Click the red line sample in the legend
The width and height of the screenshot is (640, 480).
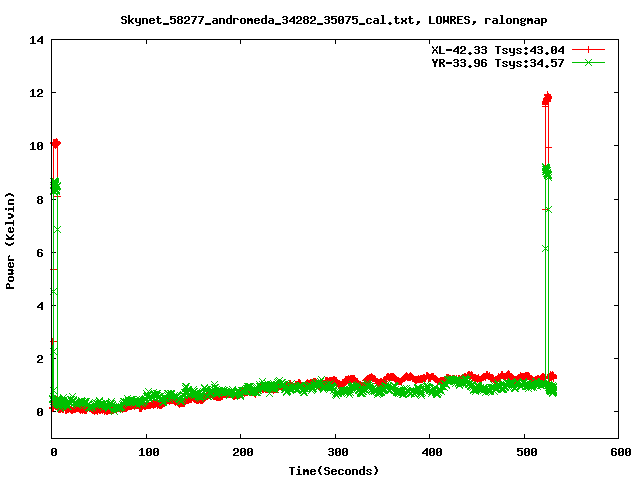point(588,50)
